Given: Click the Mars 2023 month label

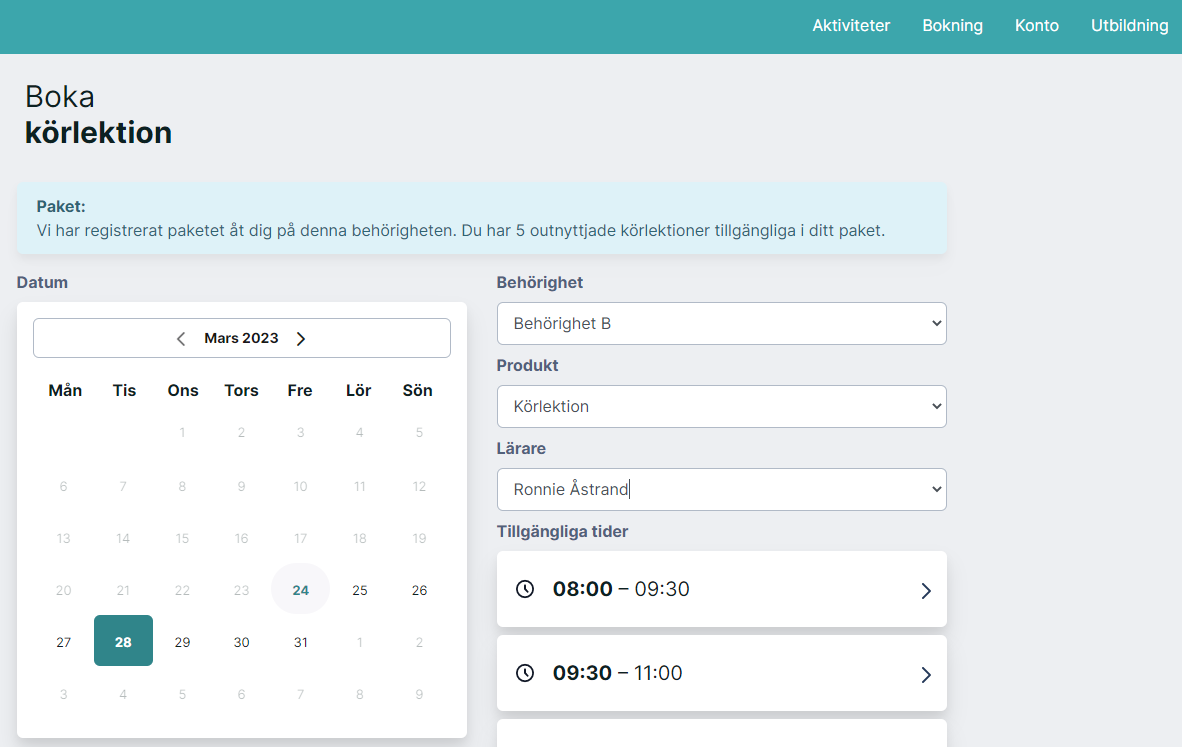Looking at the screenshot, I should 241,338.
